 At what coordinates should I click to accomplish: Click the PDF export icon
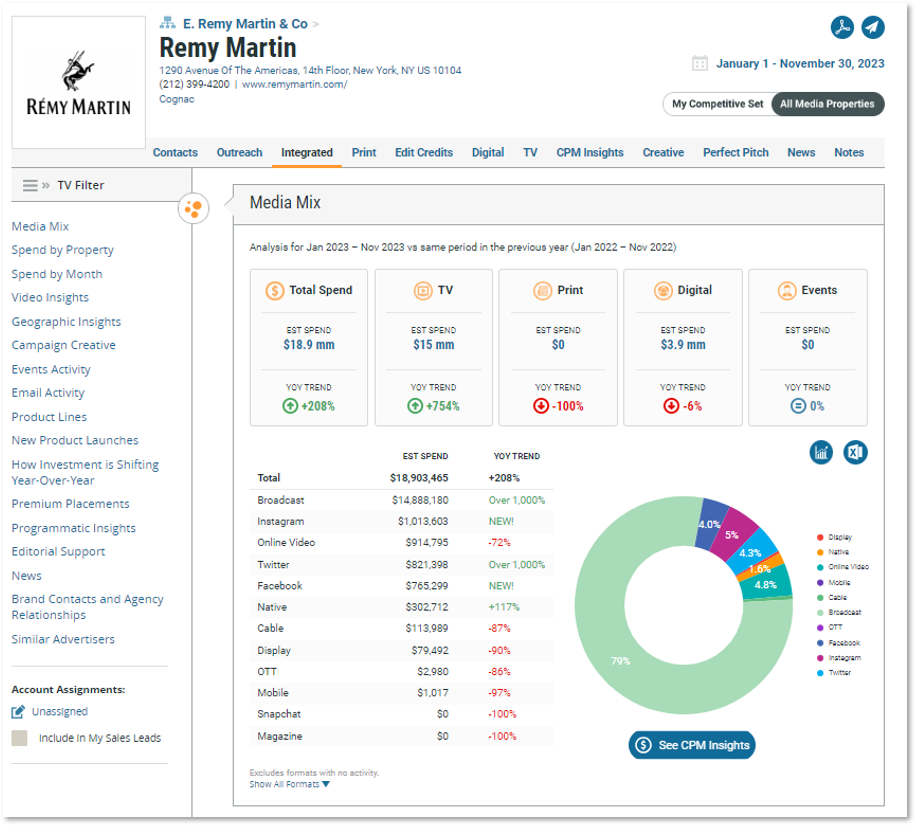[x=842, y=27]
